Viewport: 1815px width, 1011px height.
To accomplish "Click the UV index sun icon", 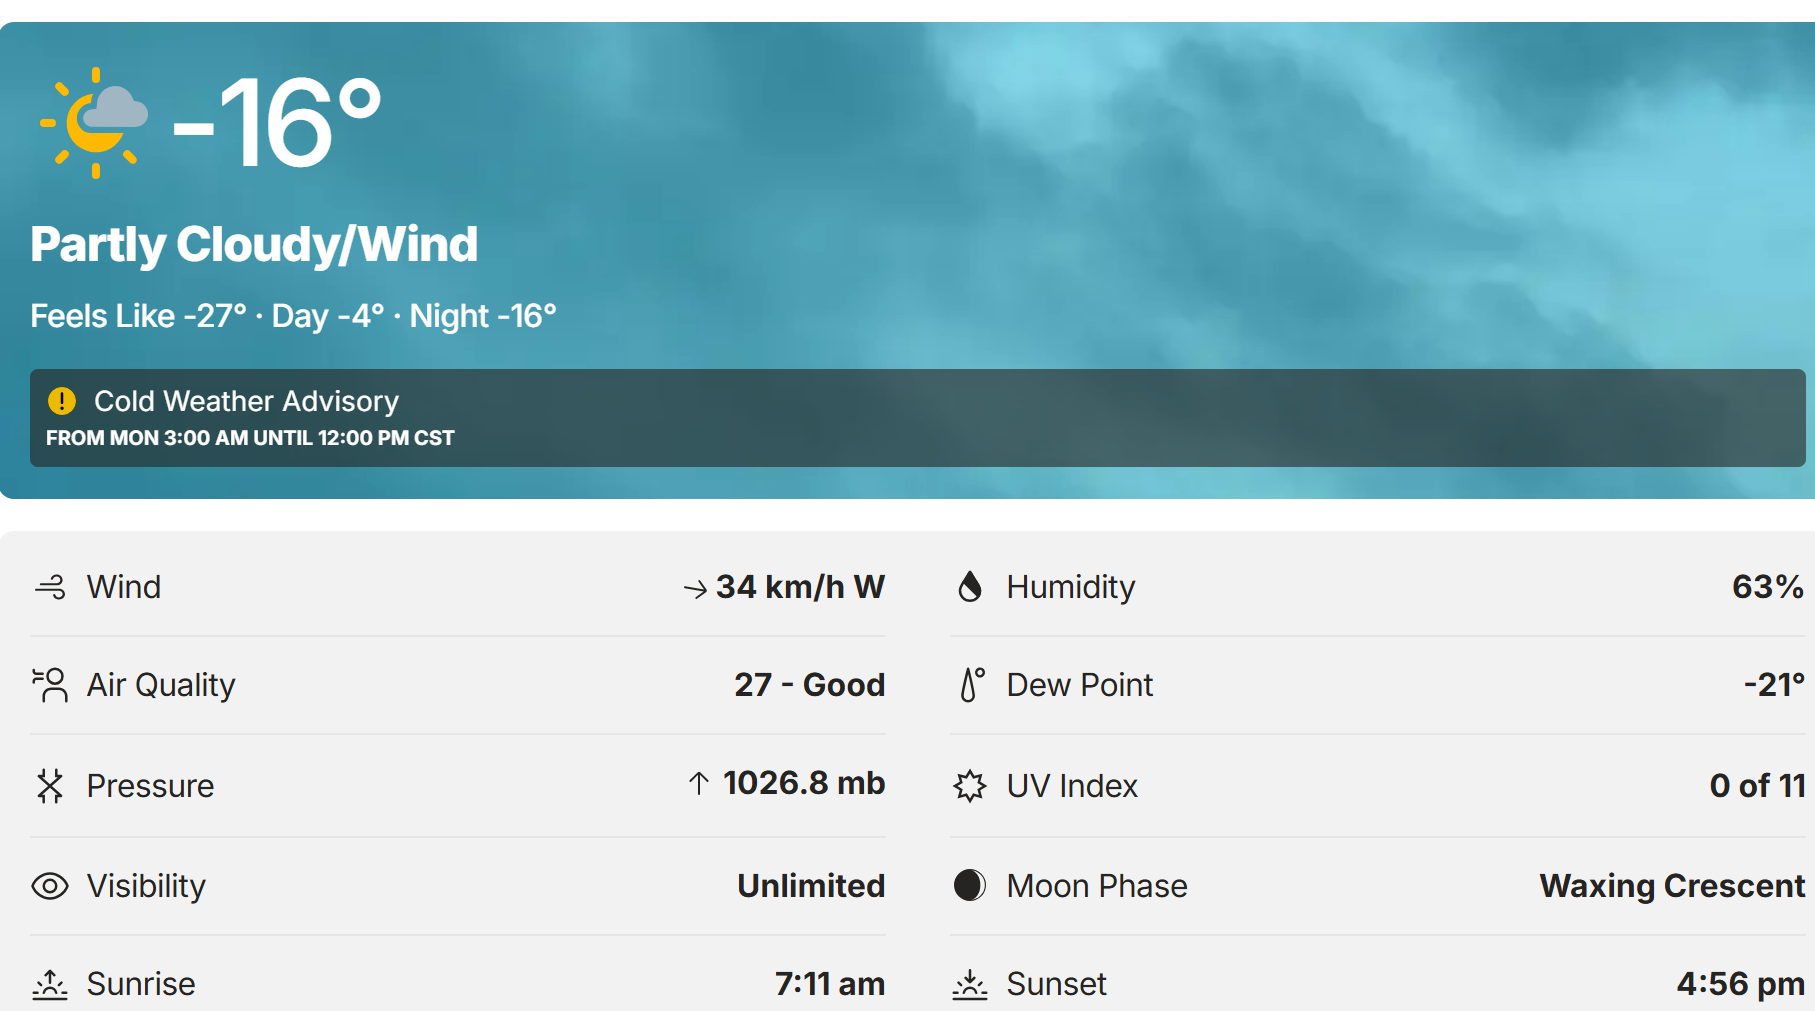I will point(970,786).
